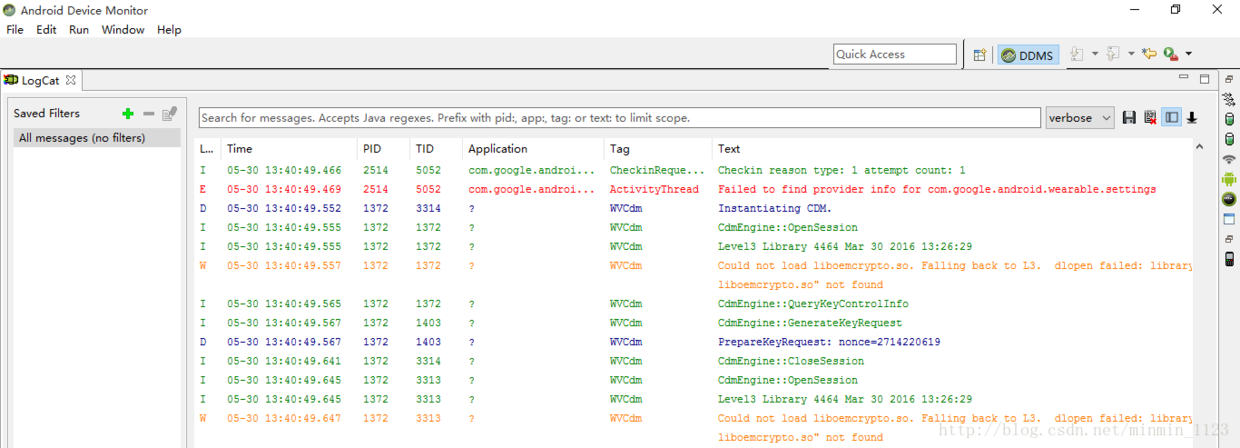Click the Quick Access search box

click(895, 54)
